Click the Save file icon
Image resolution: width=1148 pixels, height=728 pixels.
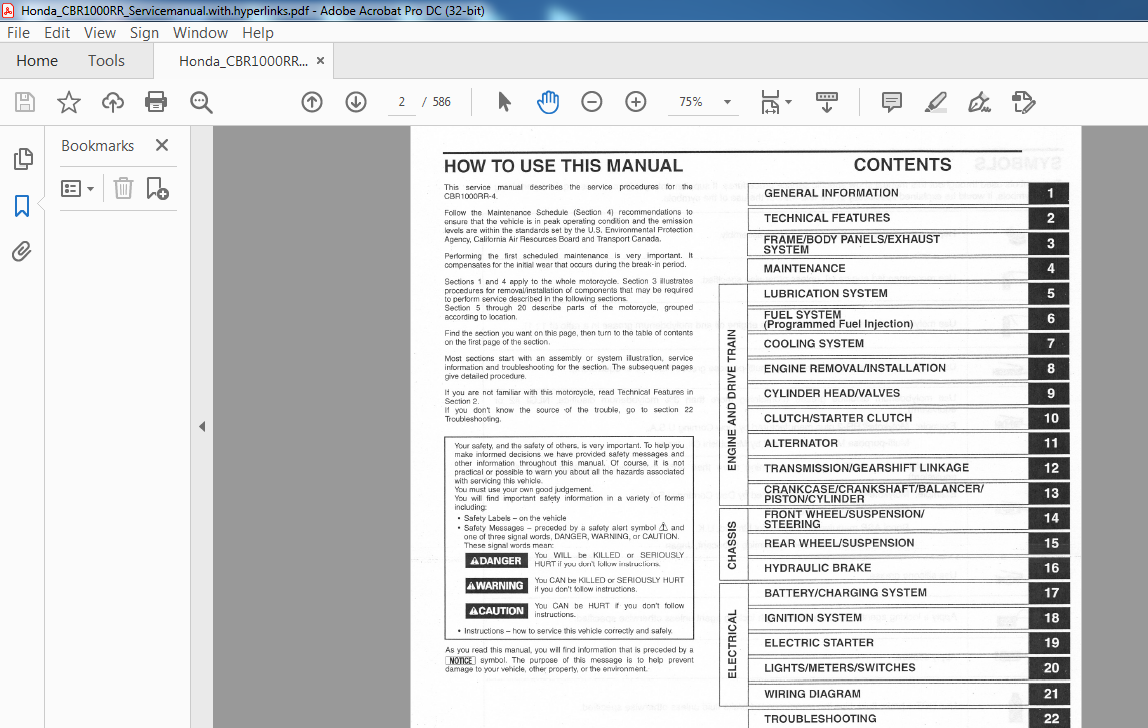[x=25, y=102]
